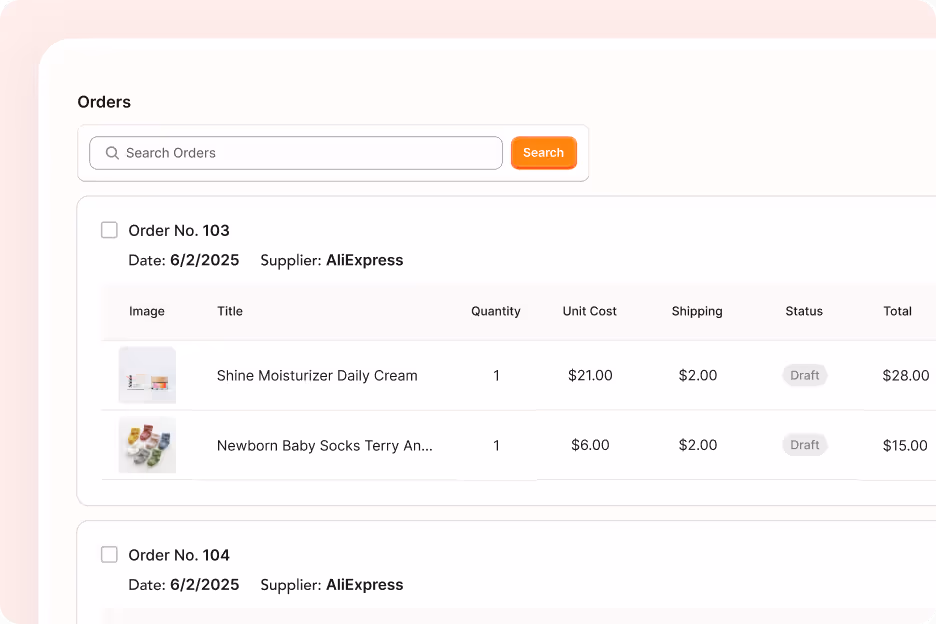Click the orange Search button
936x624 pixels.
[543, 153]
